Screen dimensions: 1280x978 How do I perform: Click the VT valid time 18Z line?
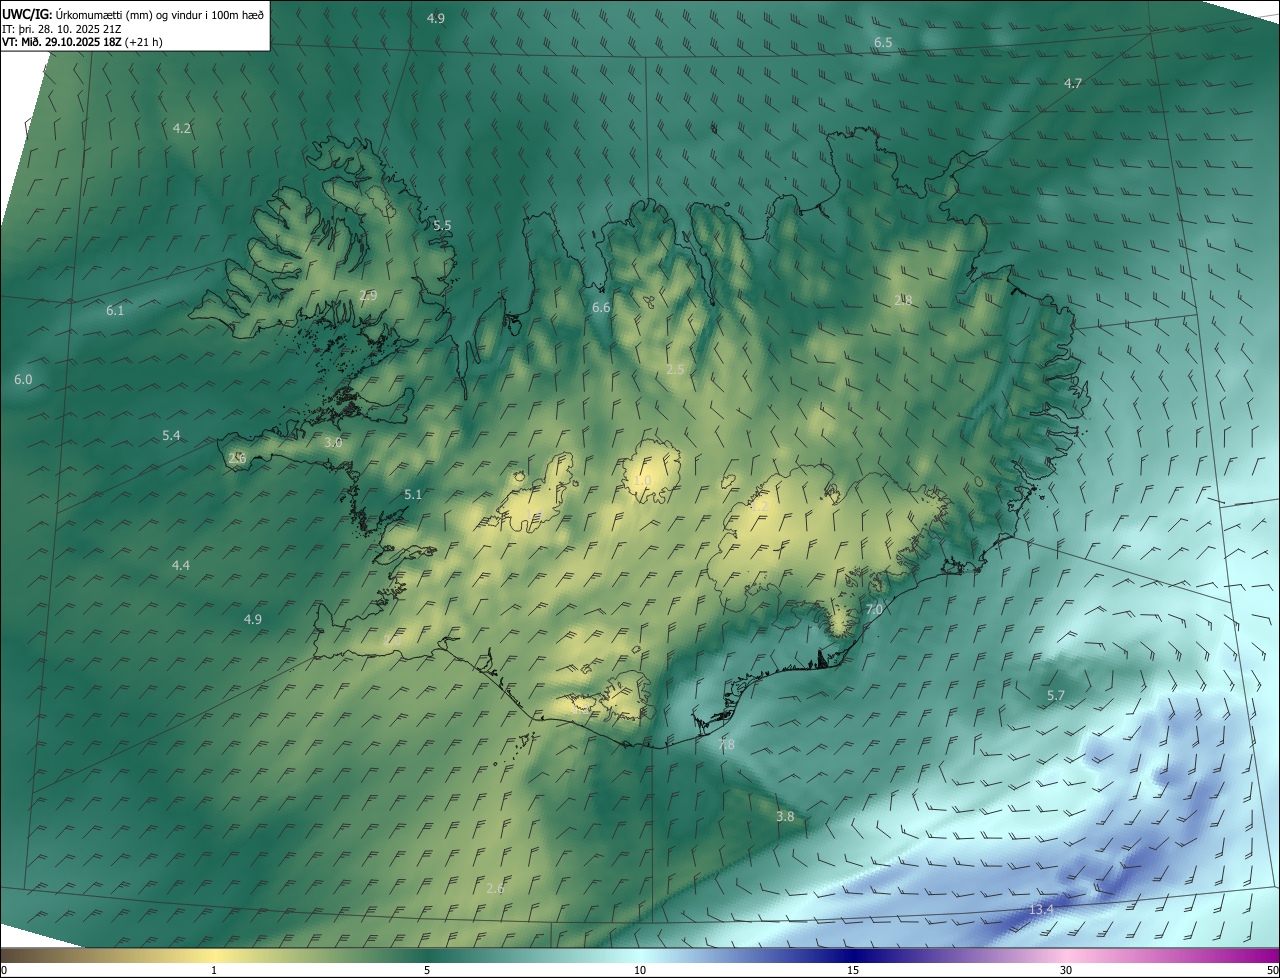click(82, 42)
